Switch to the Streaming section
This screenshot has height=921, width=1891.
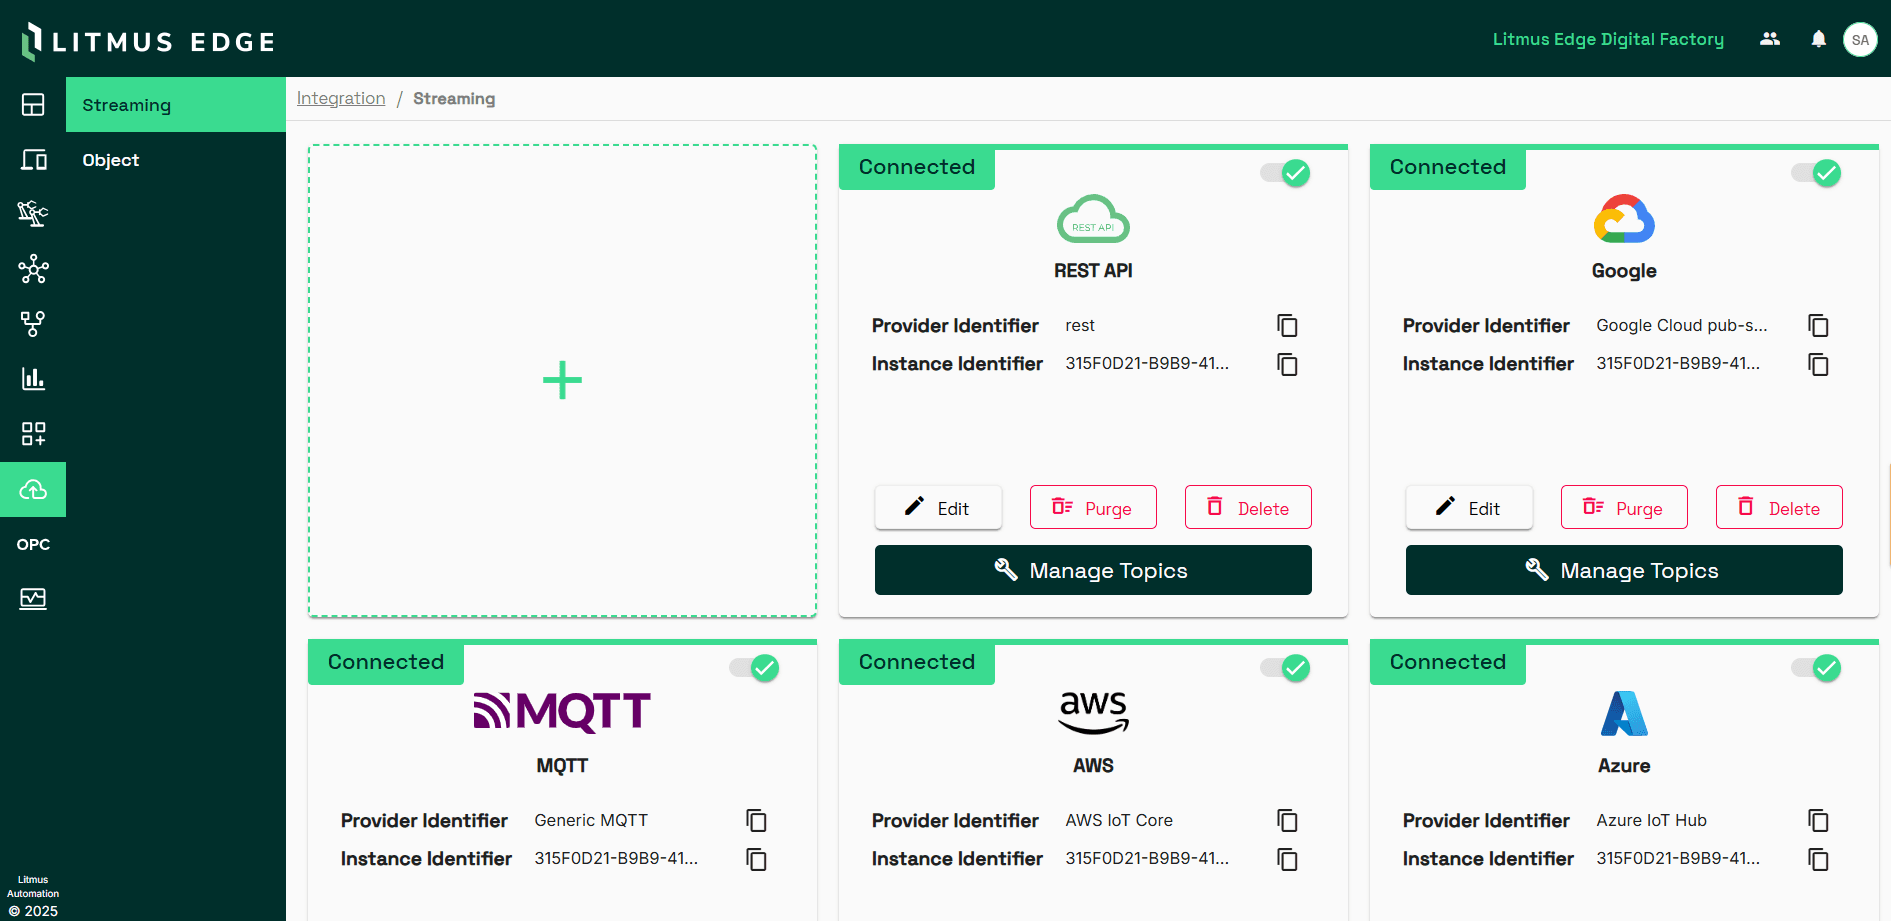127,104
